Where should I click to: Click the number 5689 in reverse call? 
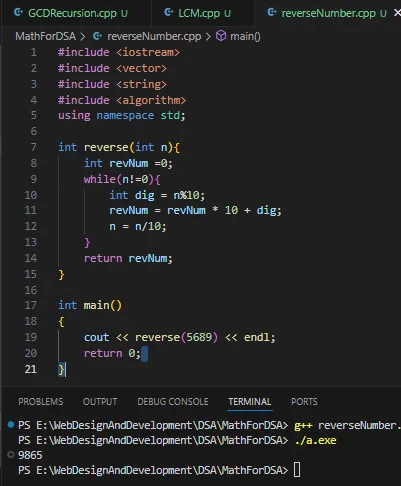coord(199,337)
